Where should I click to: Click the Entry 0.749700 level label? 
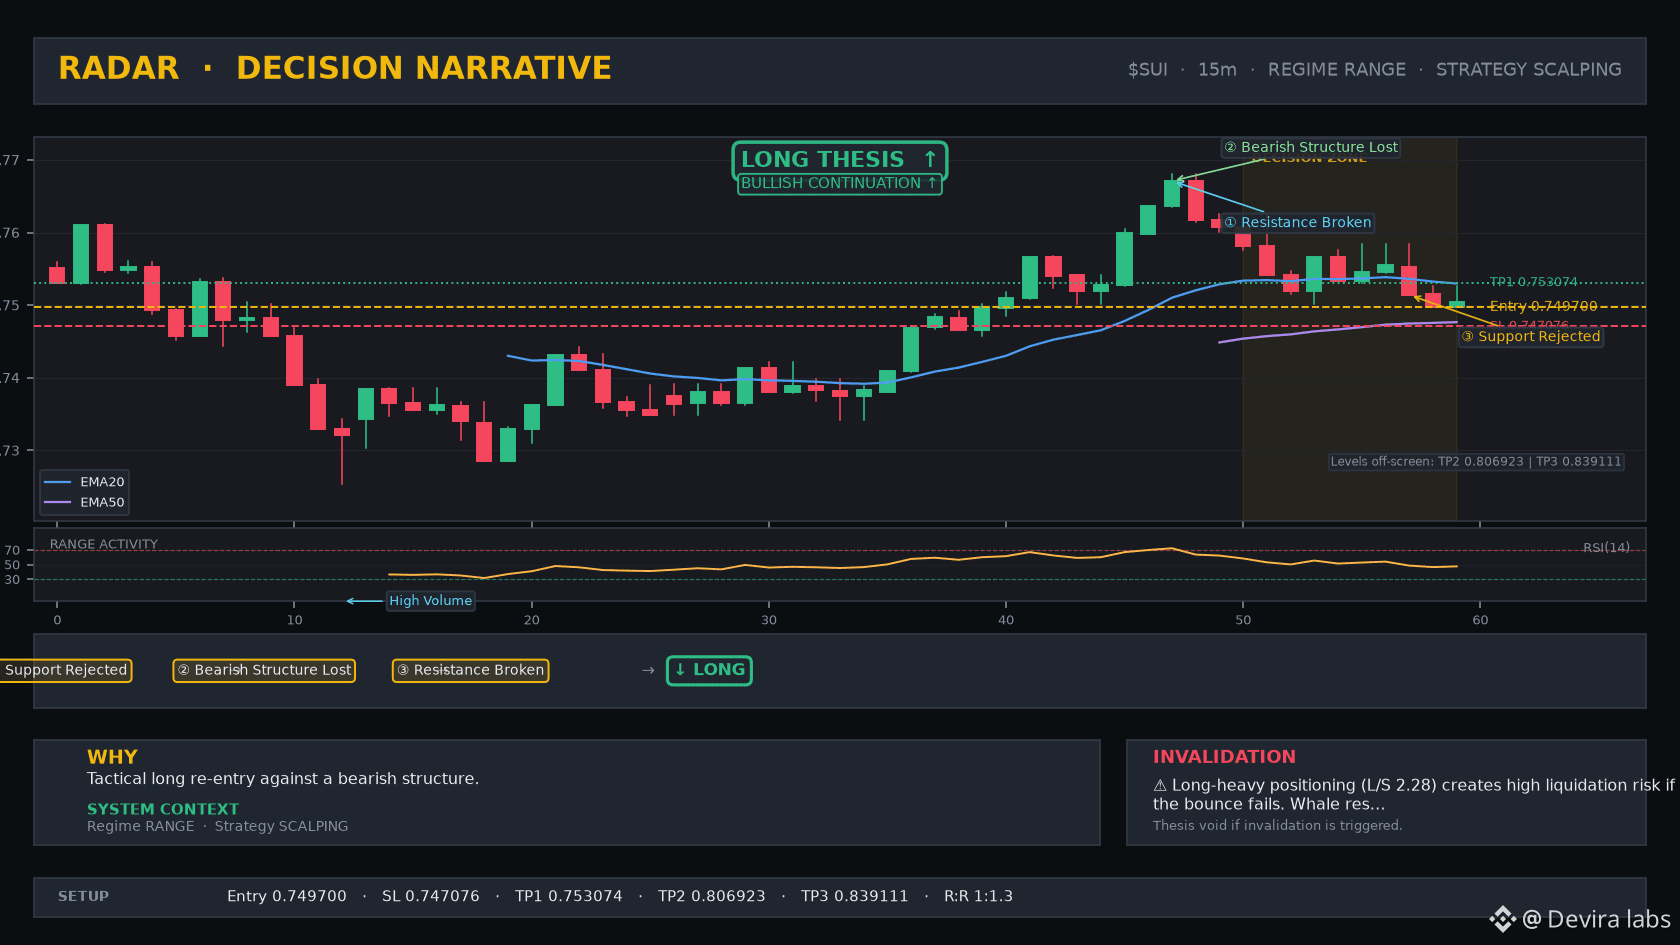pyautogui.click(x=1543, y=306)
